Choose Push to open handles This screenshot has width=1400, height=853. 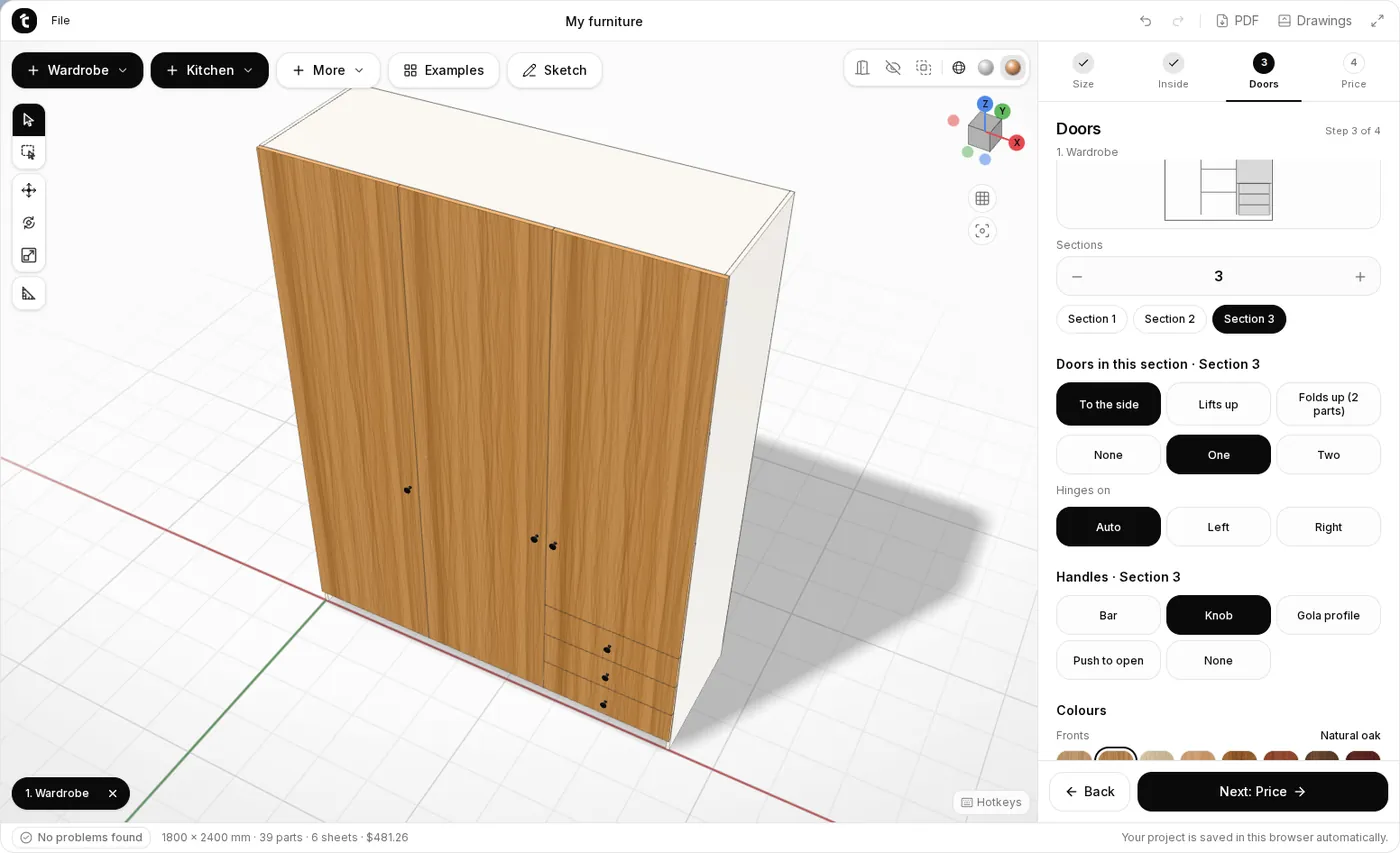[1109, 660]
